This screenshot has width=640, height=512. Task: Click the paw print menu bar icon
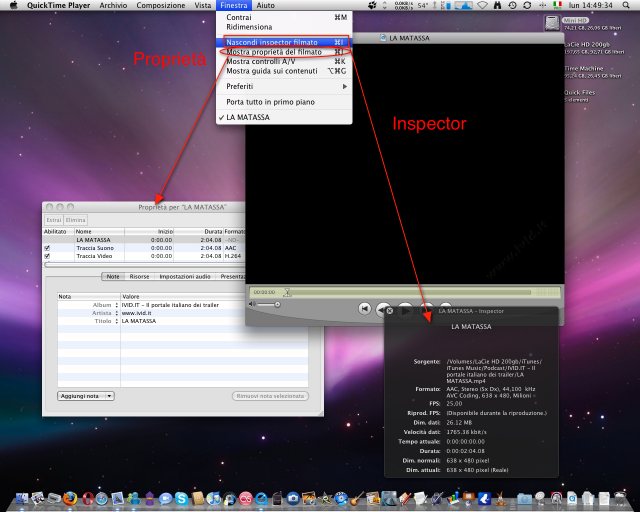(372, 5)
